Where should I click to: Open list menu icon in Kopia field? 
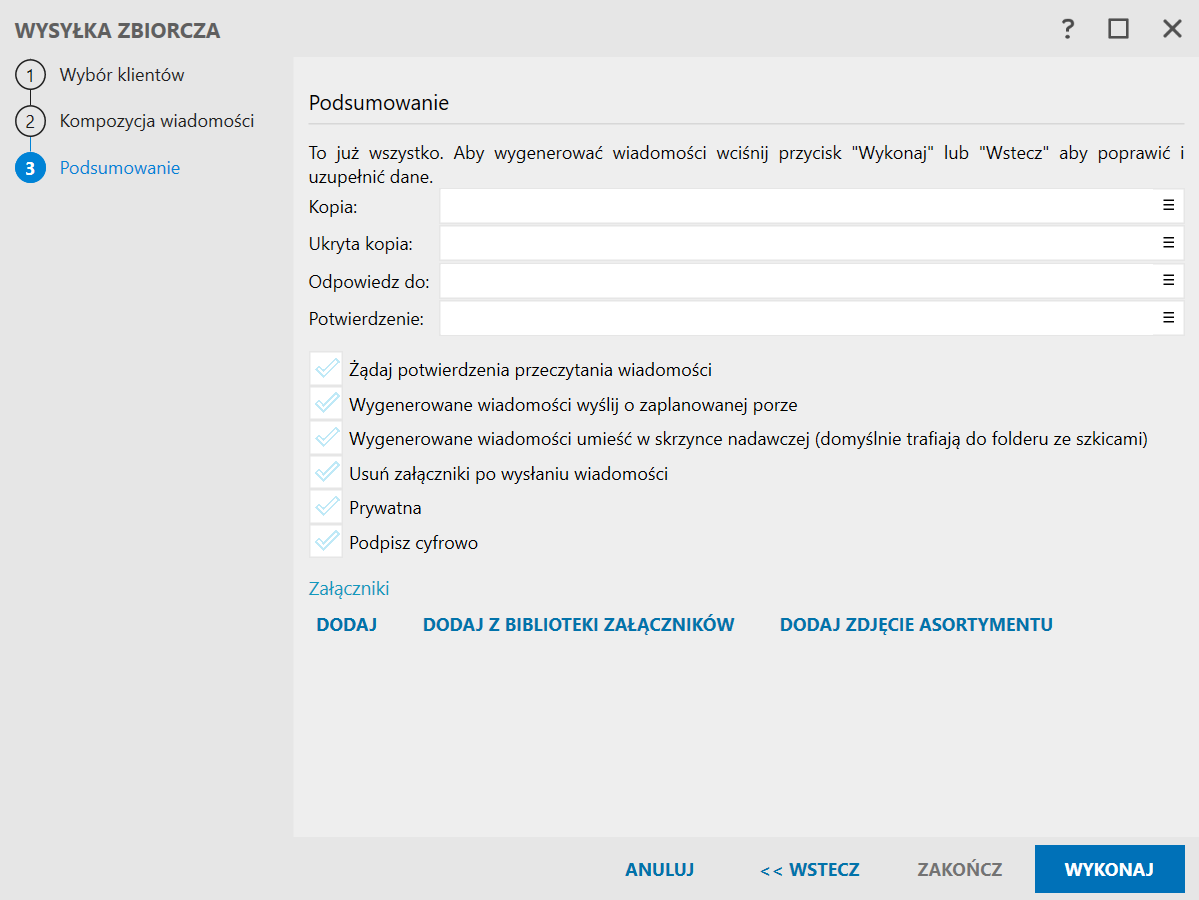(1168, 205)
